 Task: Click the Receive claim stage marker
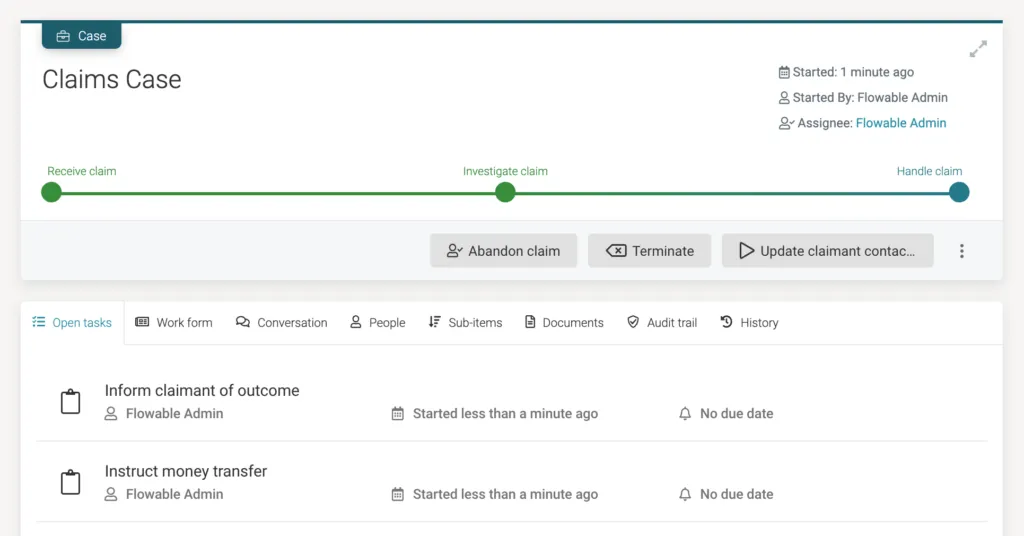(51, 193)
